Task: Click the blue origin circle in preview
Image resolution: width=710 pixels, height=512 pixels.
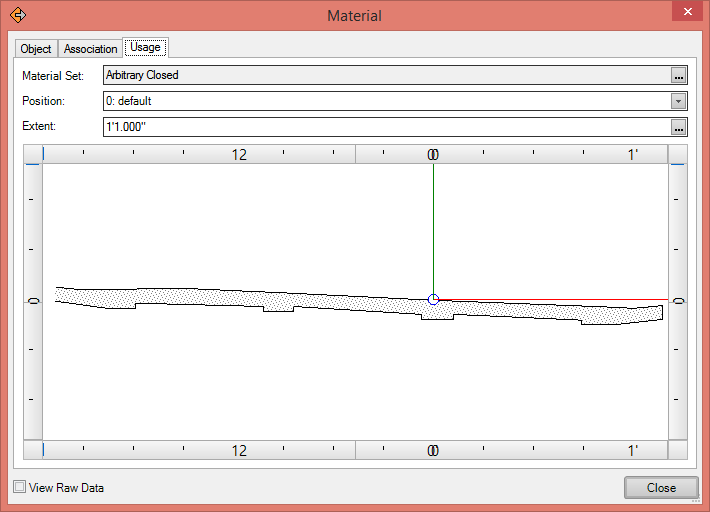Action: (433, 299)
